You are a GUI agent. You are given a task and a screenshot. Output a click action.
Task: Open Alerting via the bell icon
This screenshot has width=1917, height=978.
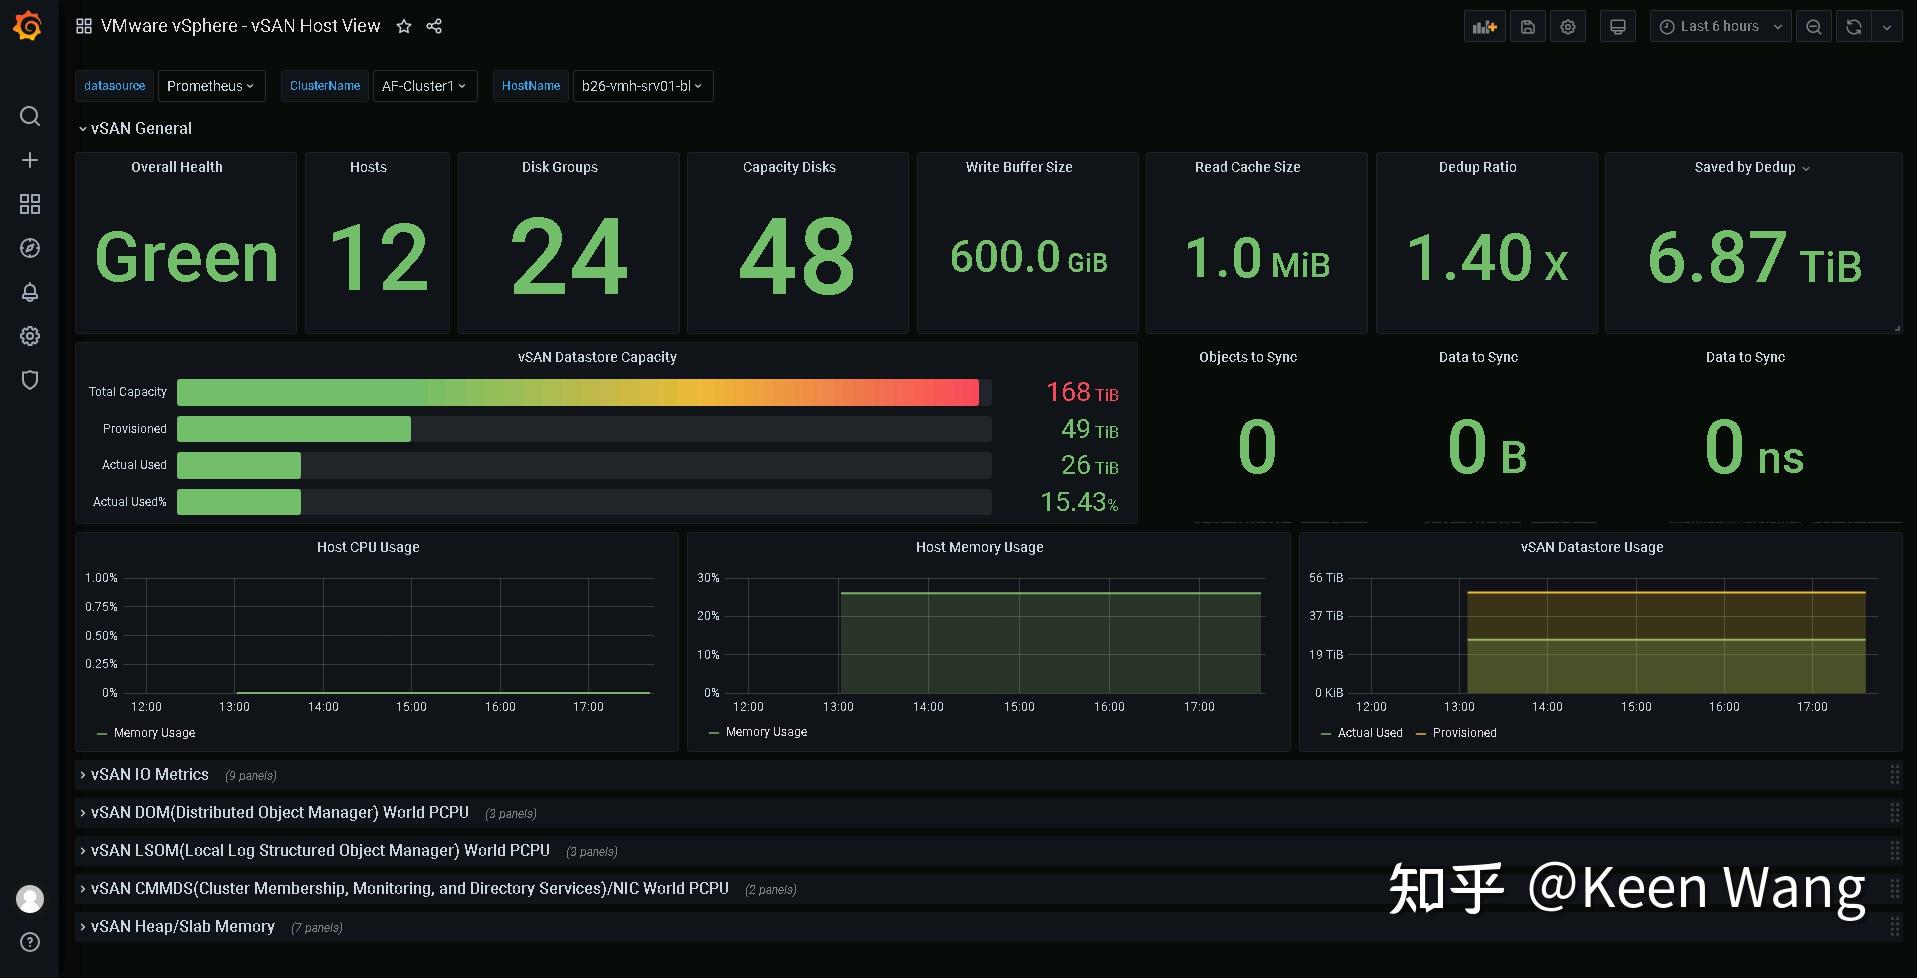(29, 291)
